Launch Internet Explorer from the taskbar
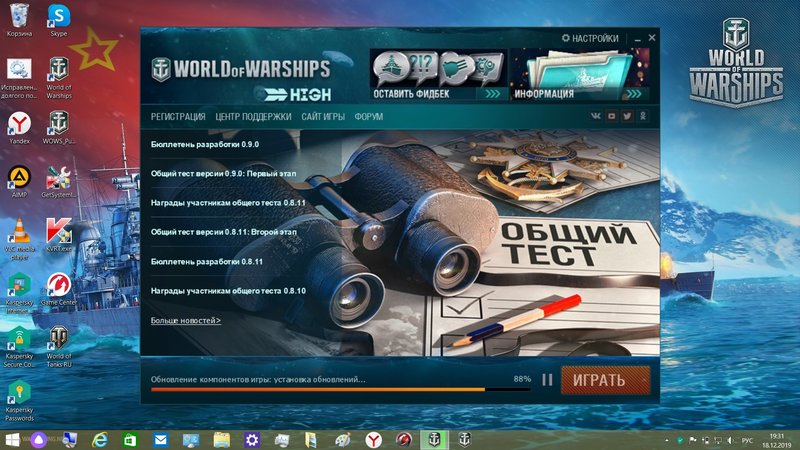 pos(99,440)
